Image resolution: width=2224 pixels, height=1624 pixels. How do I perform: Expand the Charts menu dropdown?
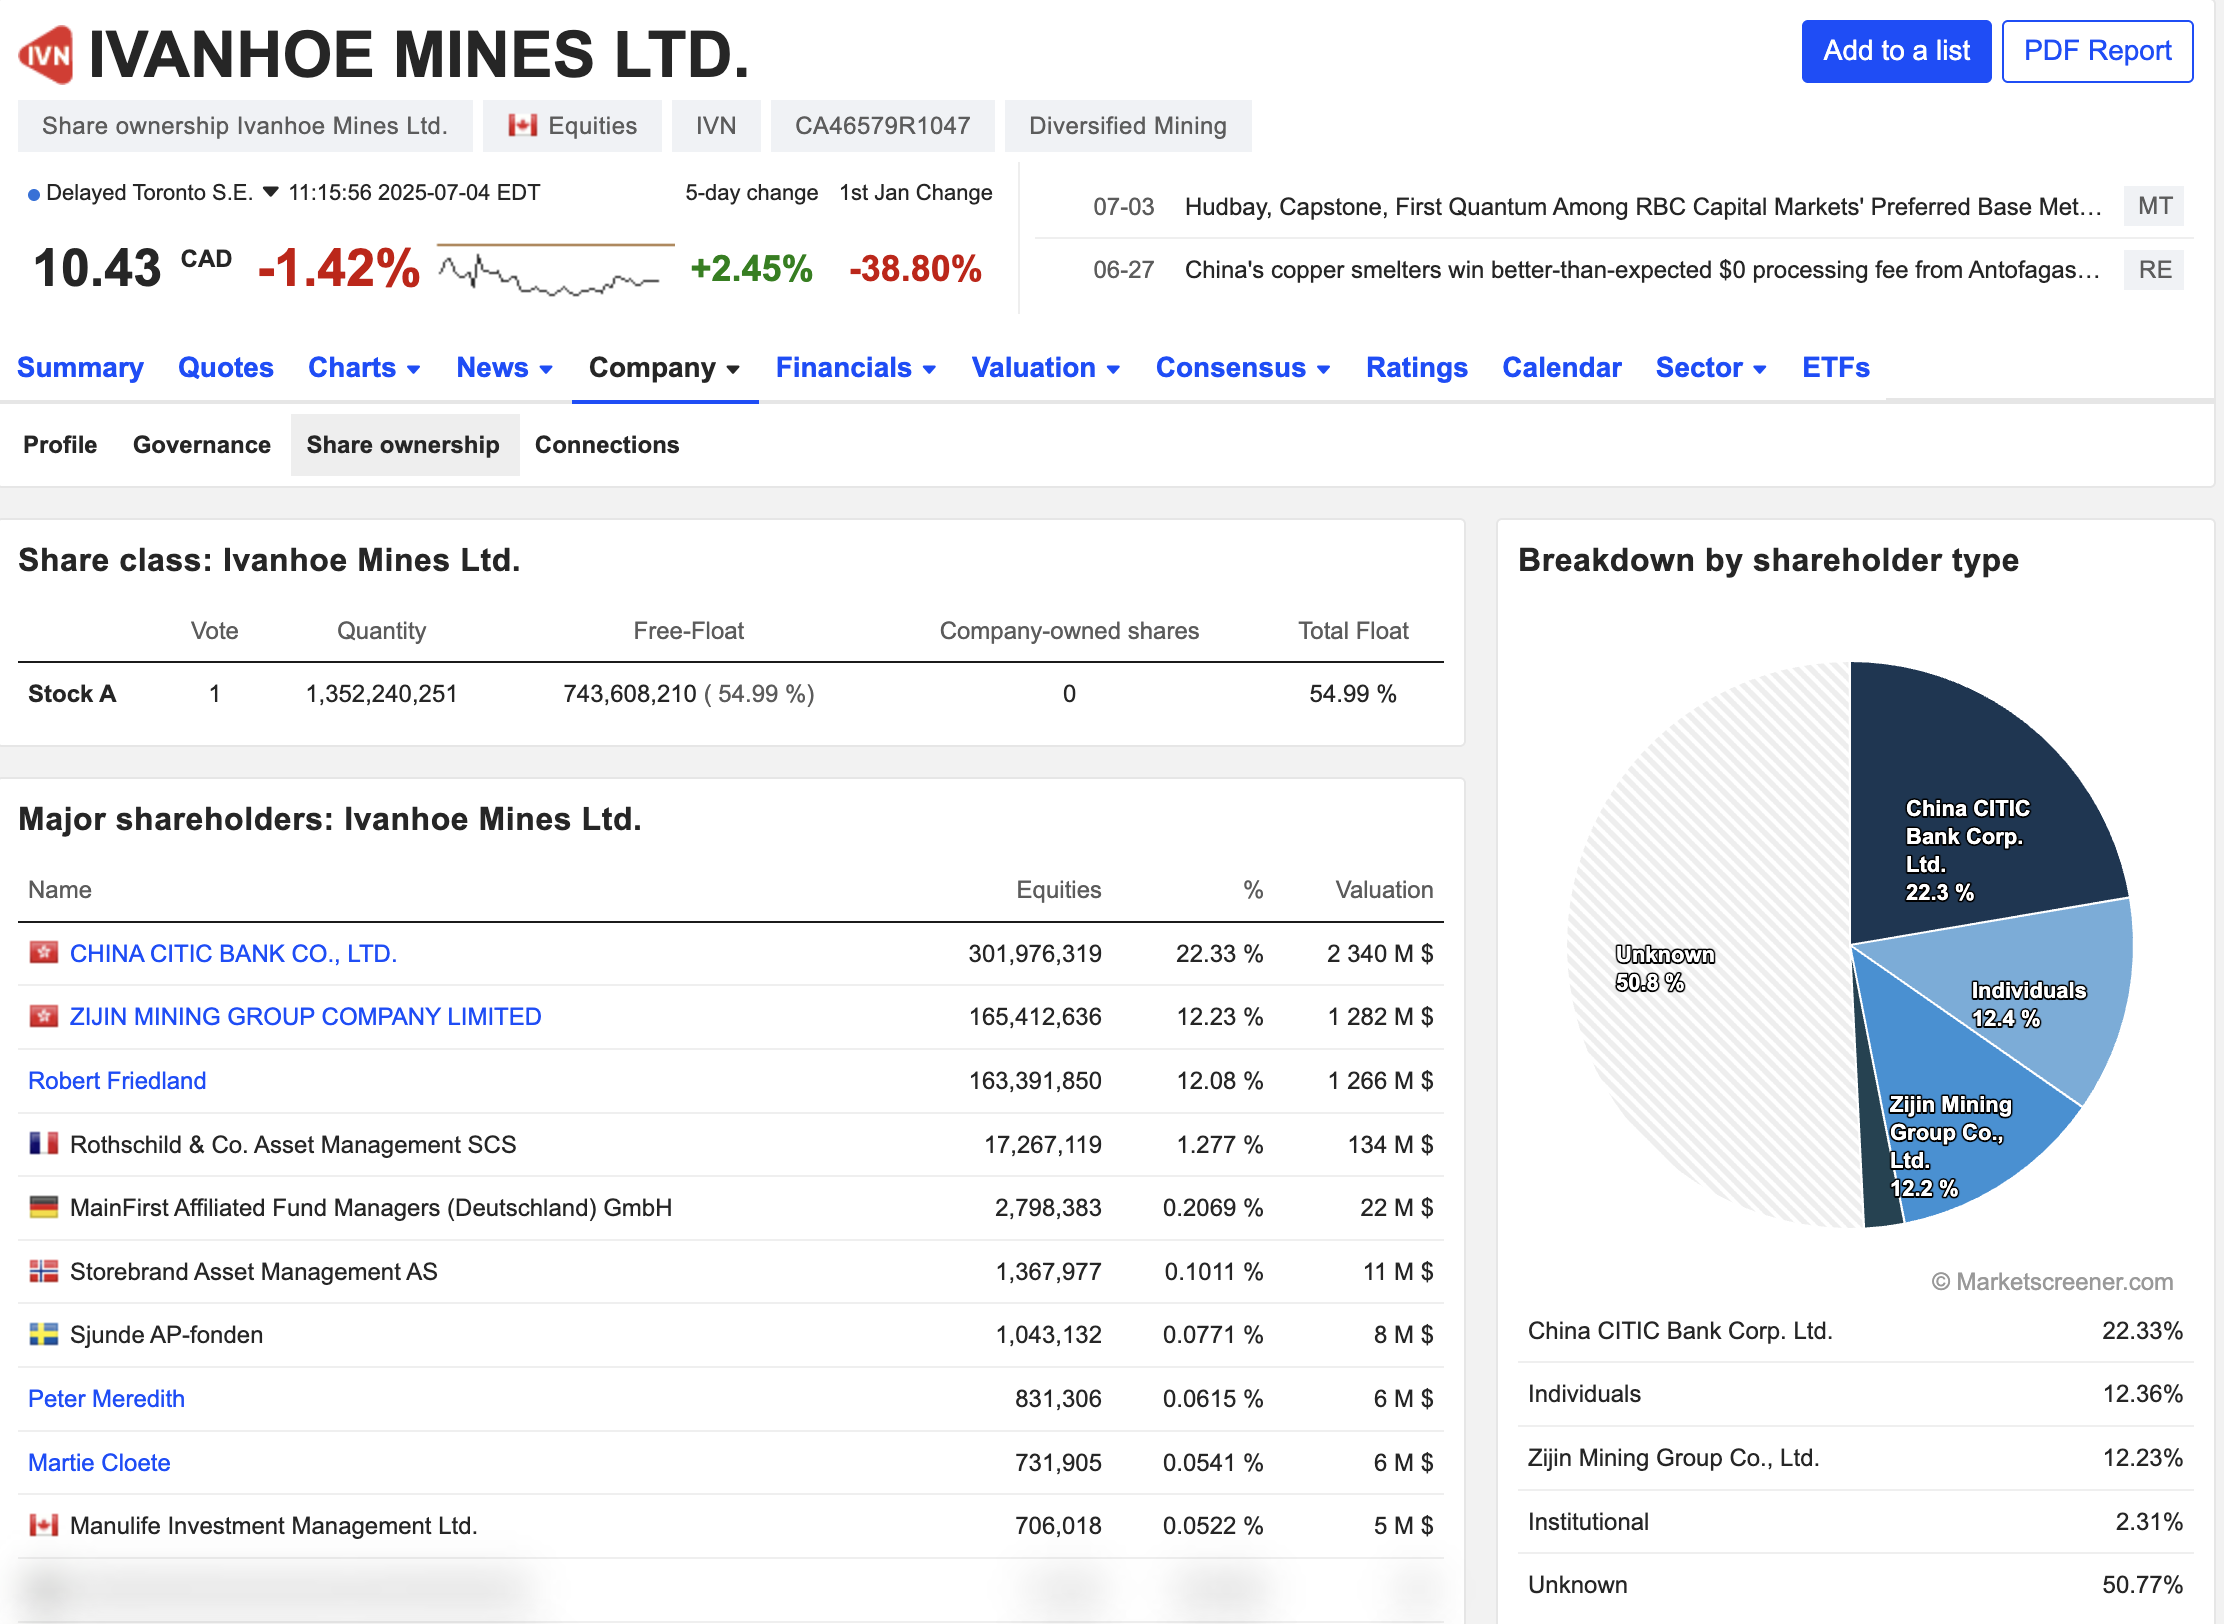(x=414, y=369)
